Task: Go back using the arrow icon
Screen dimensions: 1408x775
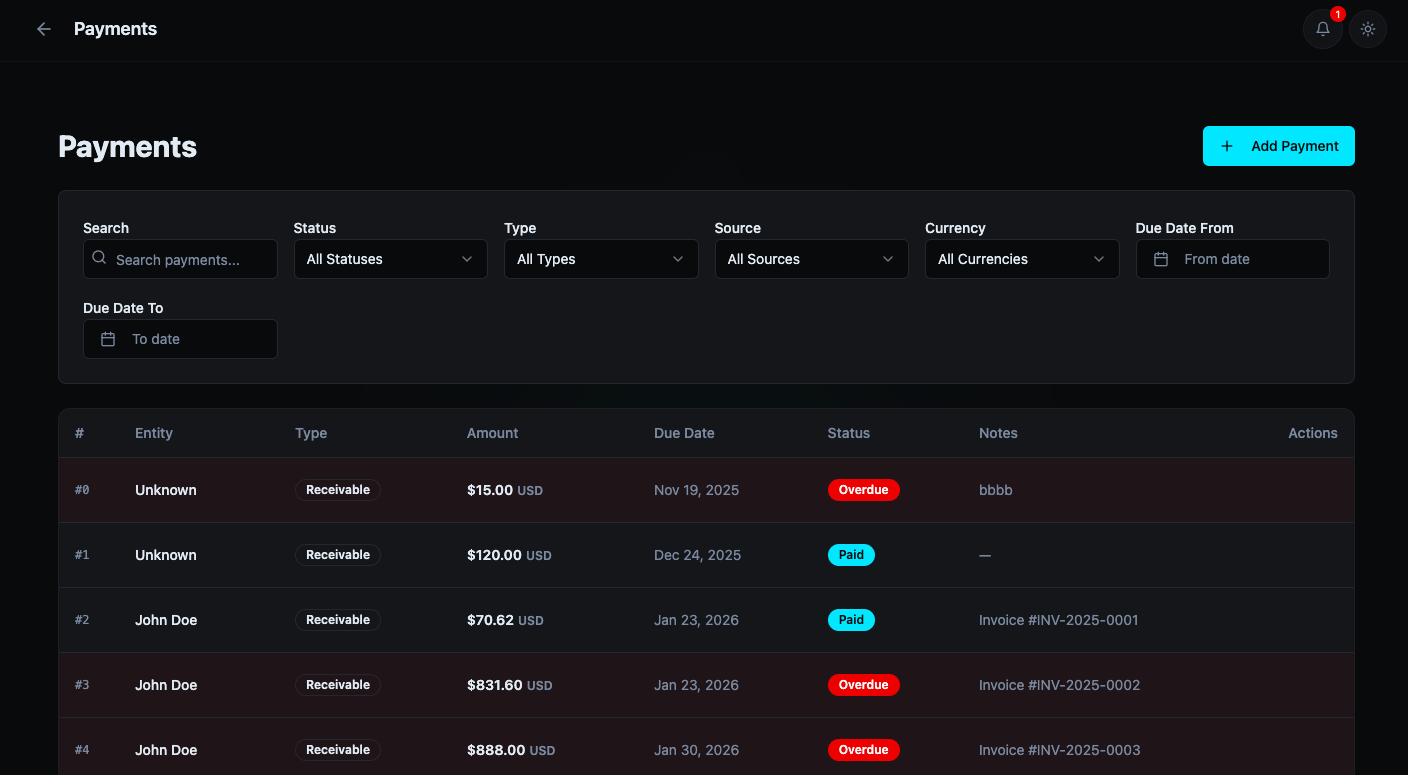Action: point(44,29)
